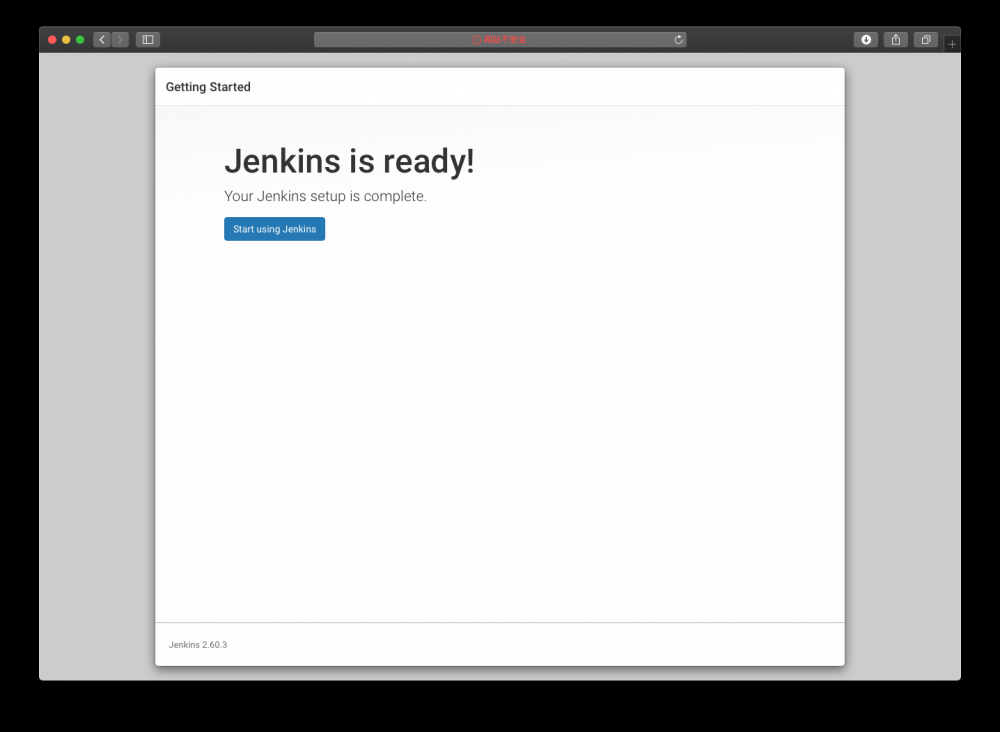Click the Getting Started header text
This screenshot has width=1000, height=732.
click(x=208, y=87)
